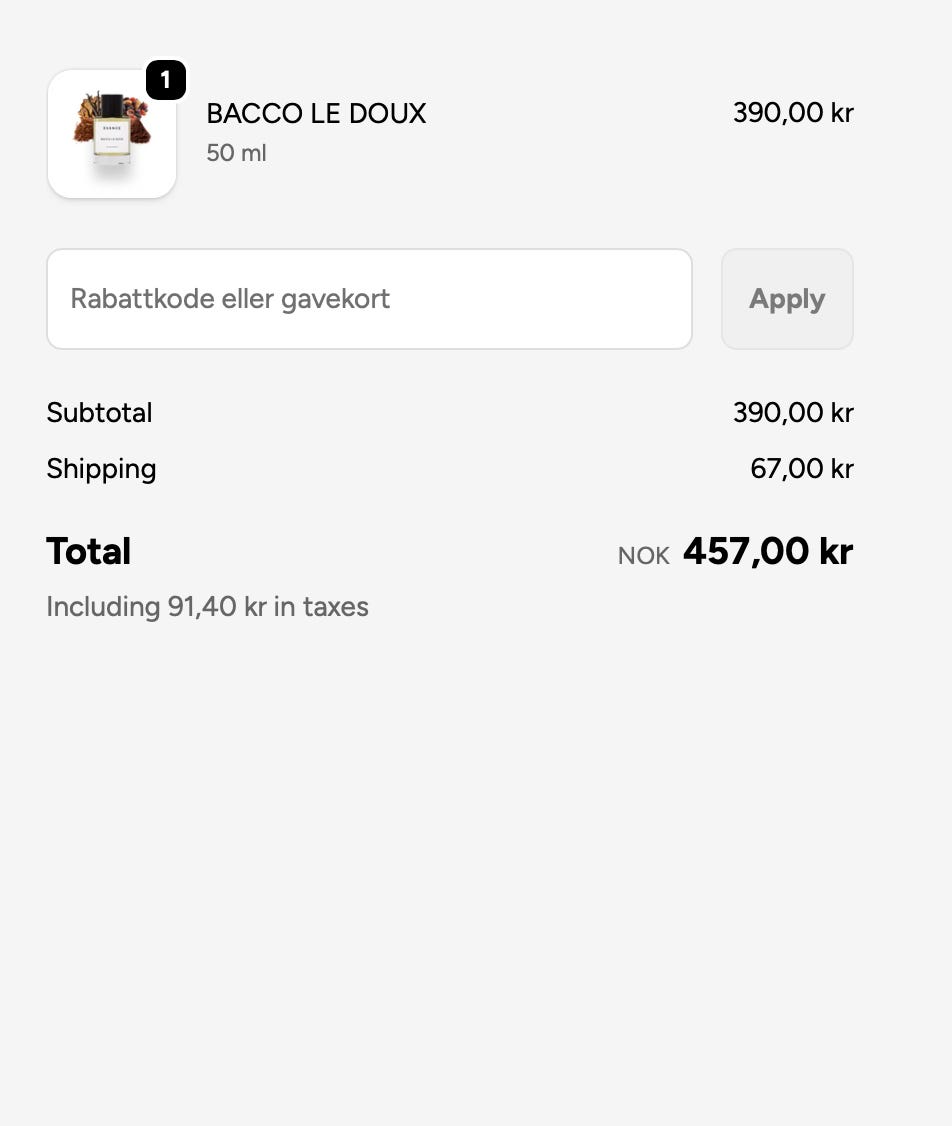Click the 50 ml size text
The width and height of the screenshot is (952, 1126).
pyautogui.click(x=236, y=153)
